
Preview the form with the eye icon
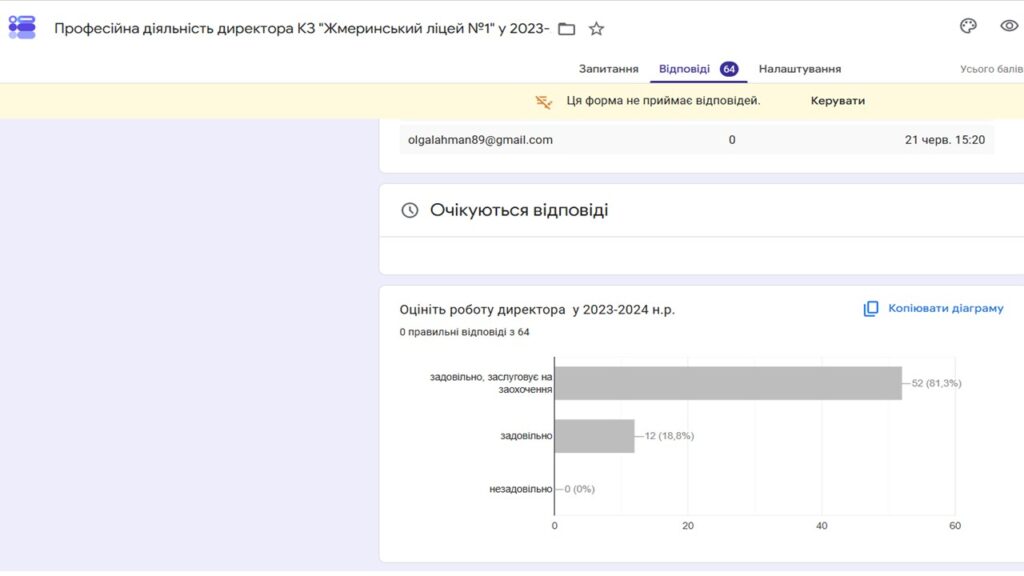1009,26
